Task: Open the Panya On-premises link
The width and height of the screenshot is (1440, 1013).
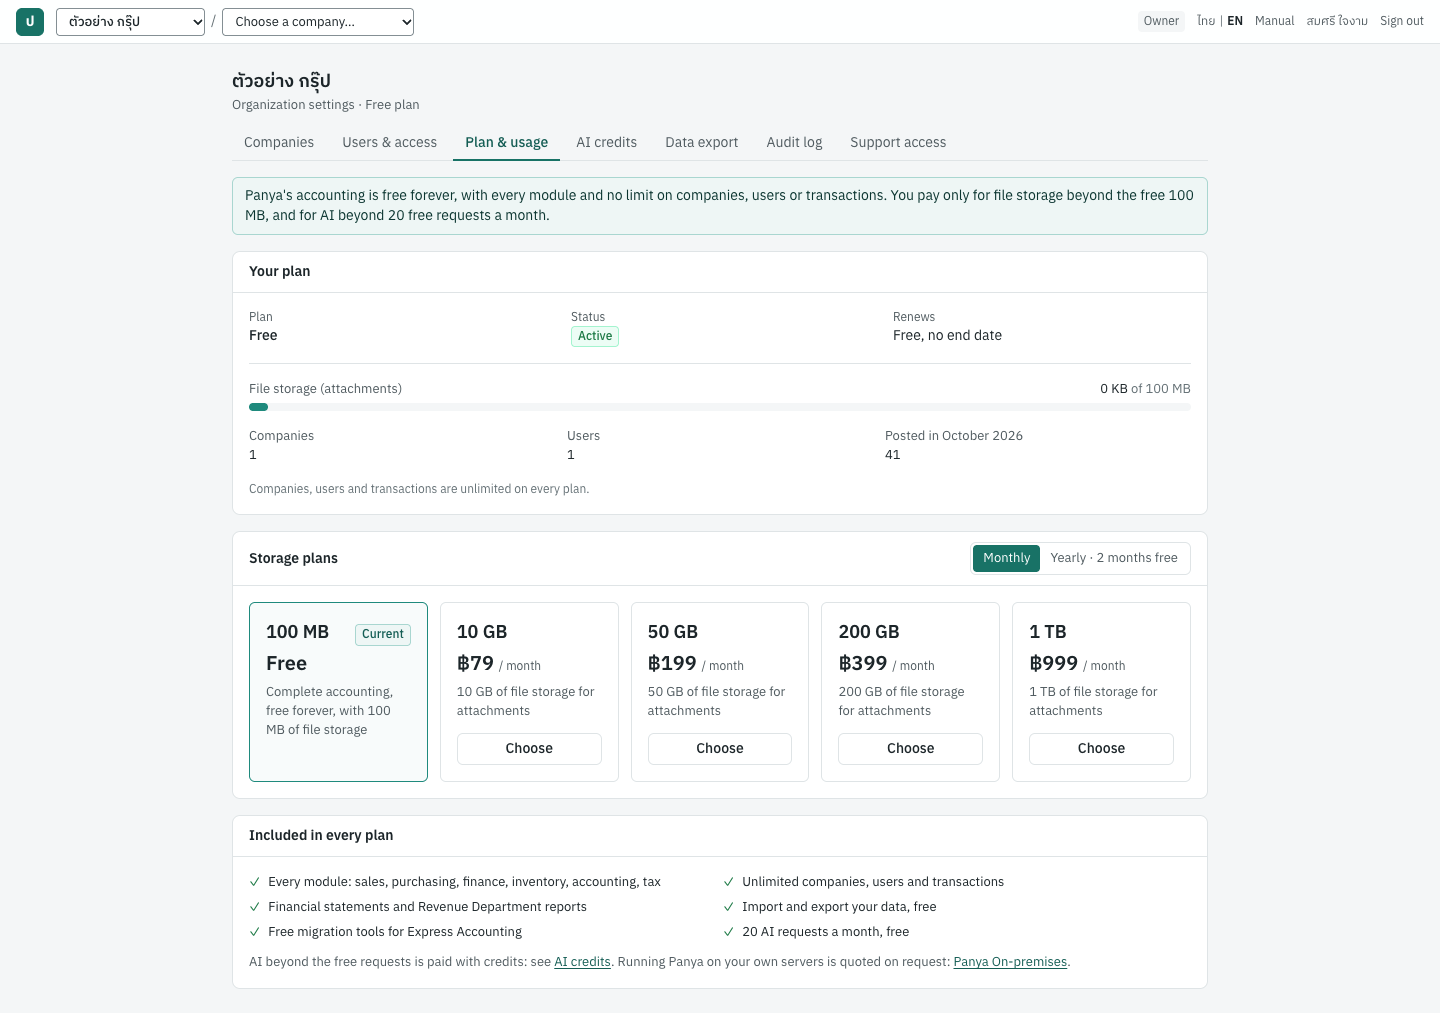Action: 1010,962
